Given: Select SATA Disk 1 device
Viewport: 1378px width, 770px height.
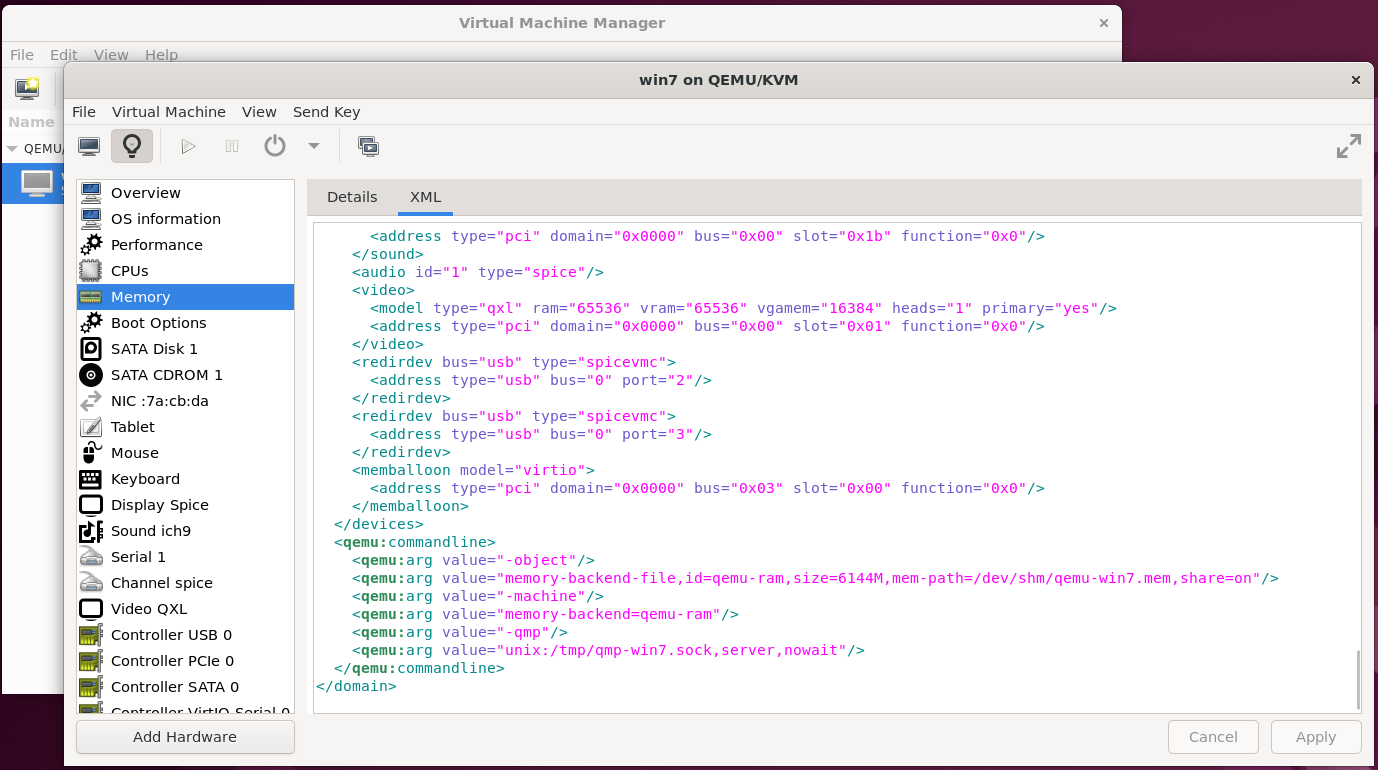Looking at the screenshot, I should pos(186,349).
